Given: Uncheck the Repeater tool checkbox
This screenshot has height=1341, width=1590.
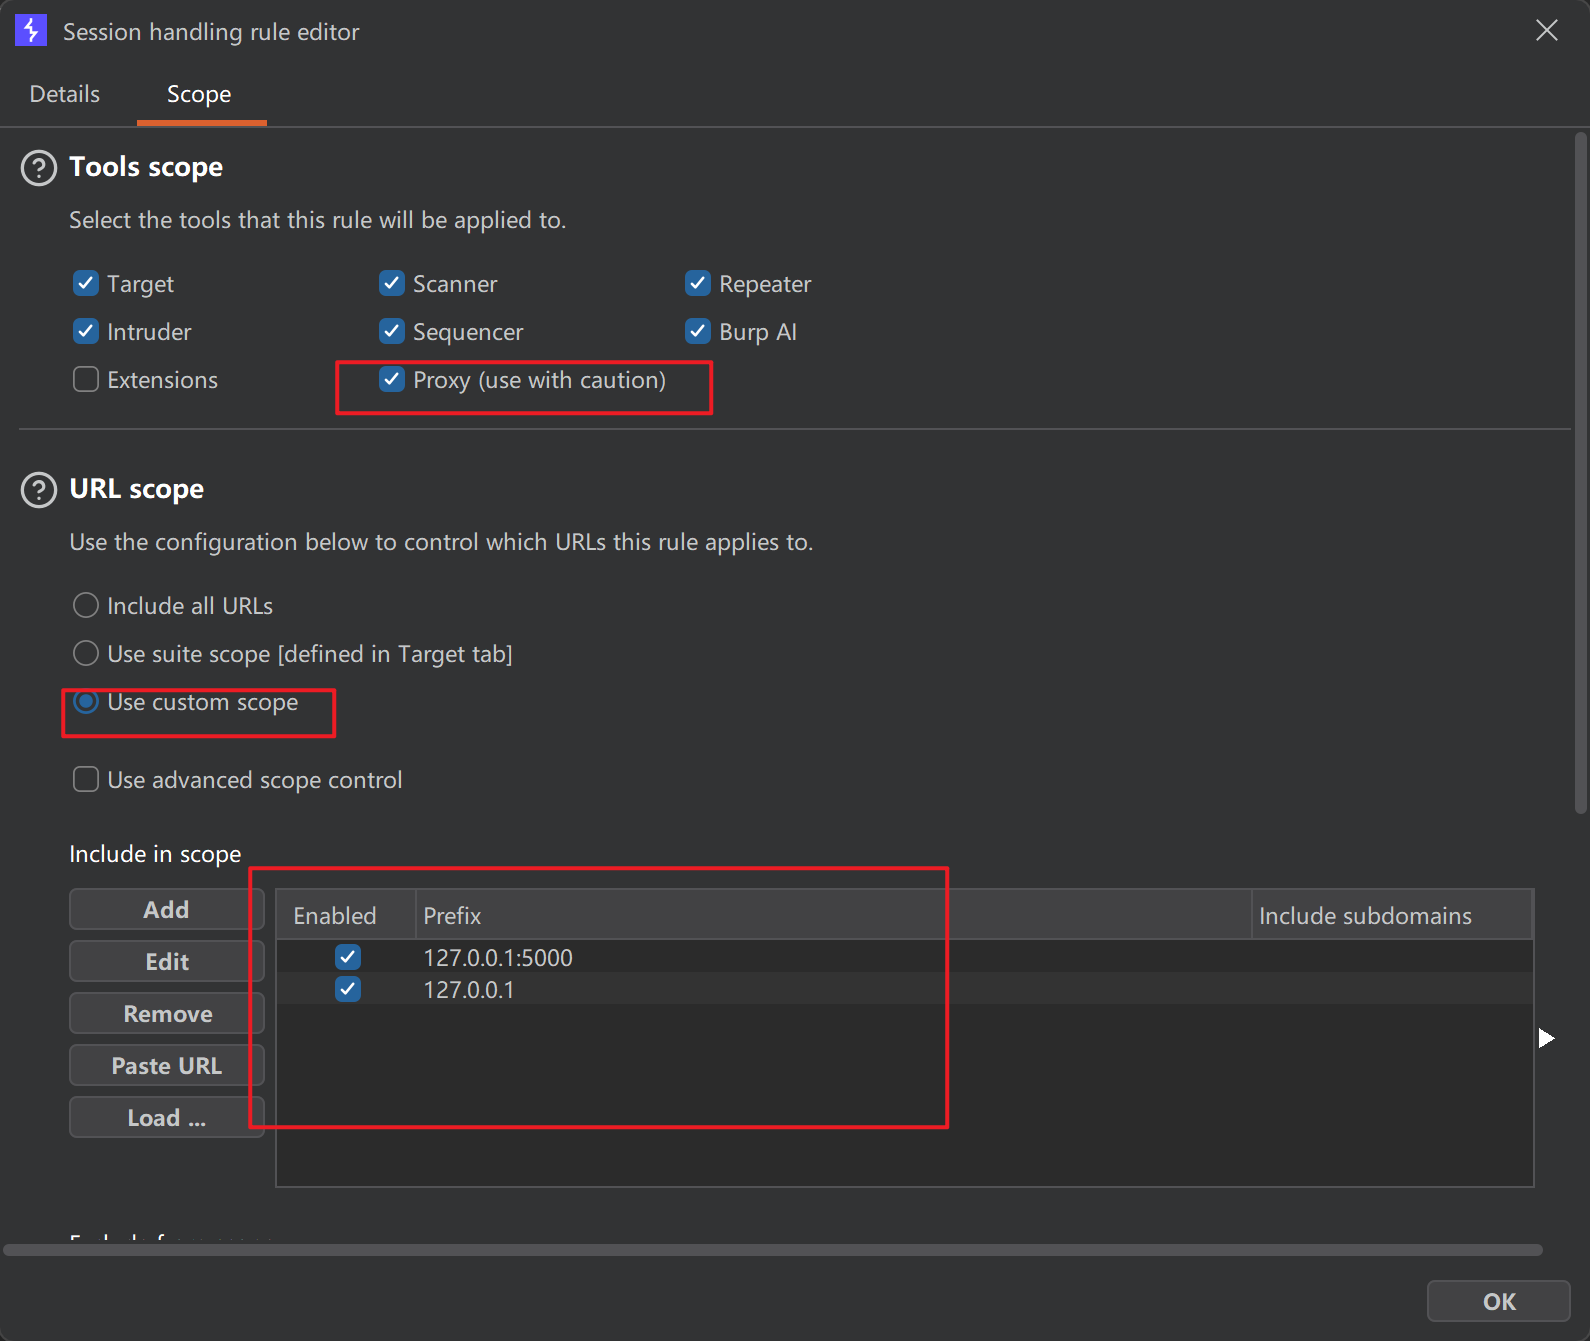Looking at the screenshot, I should (x=698, y=283).
